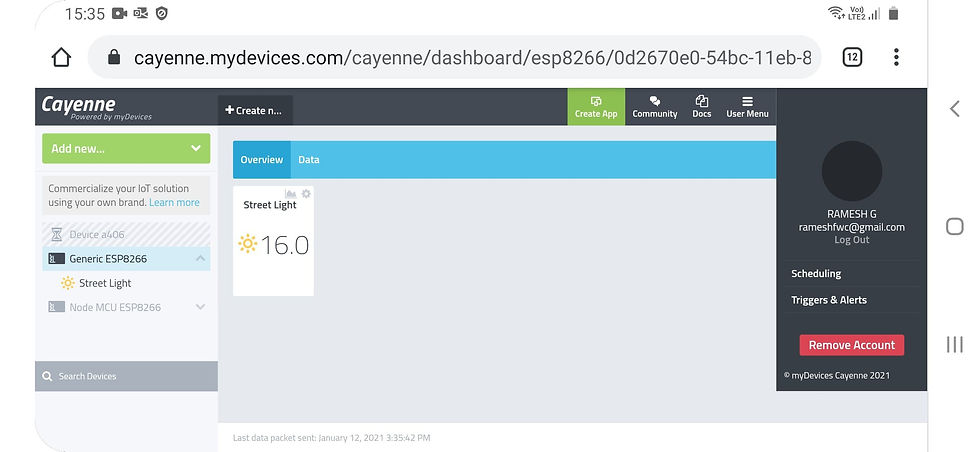Switch to the Data tab
Screen dimensions: 980x452
coord(309,159)
